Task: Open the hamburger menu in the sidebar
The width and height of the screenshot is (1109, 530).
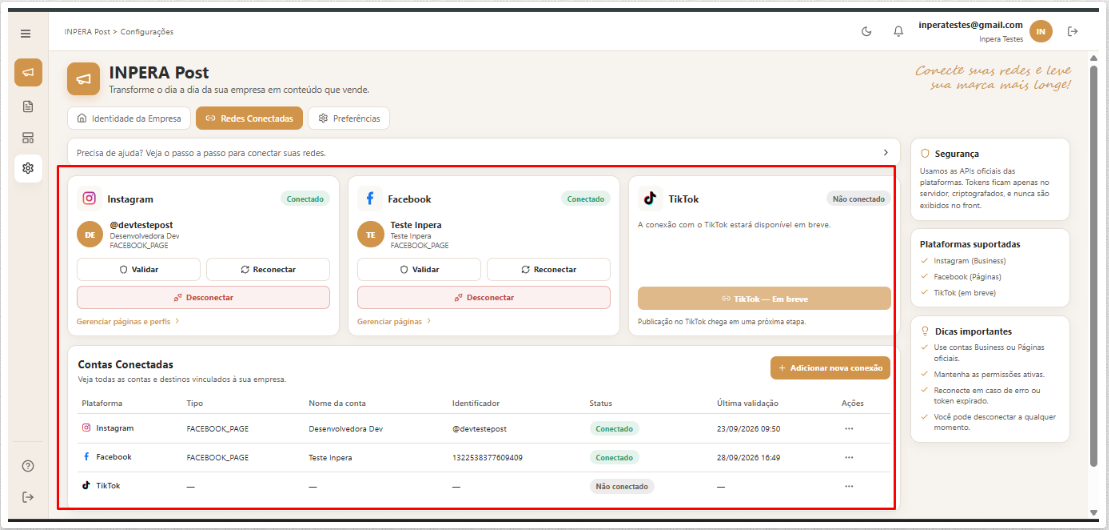Action: [26, 33]
